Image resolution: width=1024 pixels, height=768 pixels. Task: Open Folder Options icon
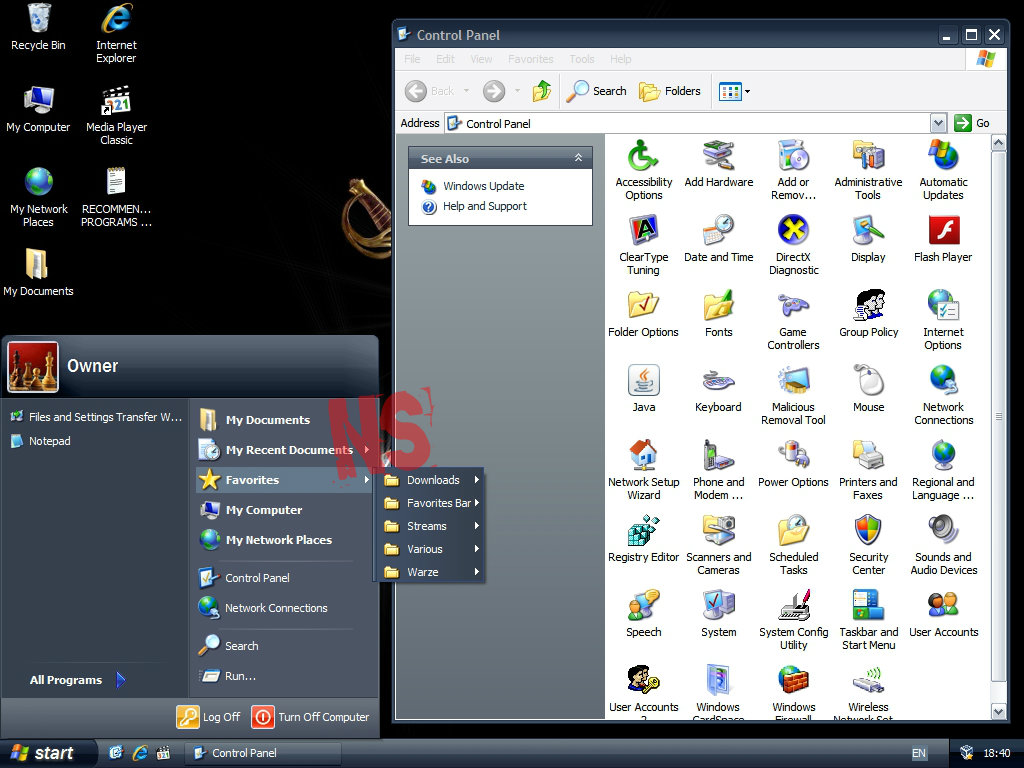pyautogui.click(x=643, y=314)
